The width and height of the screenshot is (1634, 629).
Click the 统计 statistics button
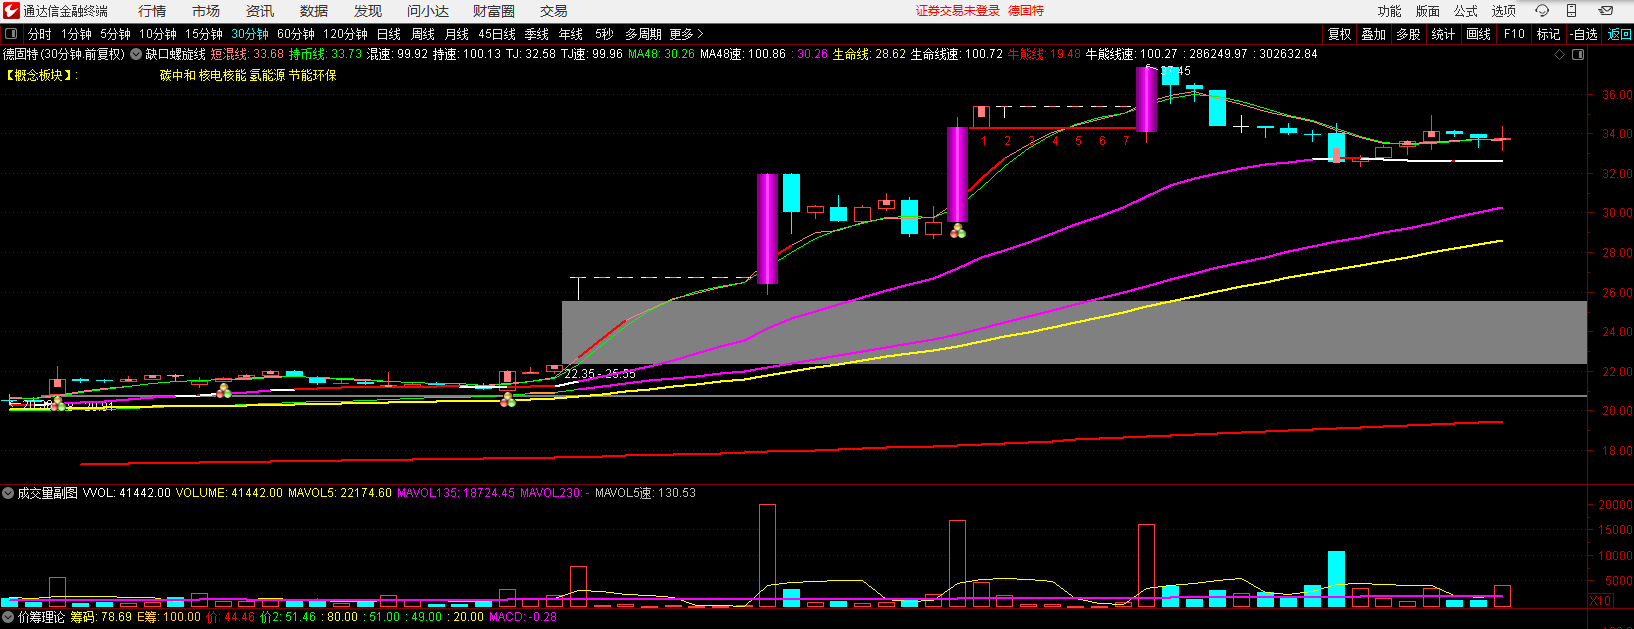pyautogui.click(x=1444, y=34)
